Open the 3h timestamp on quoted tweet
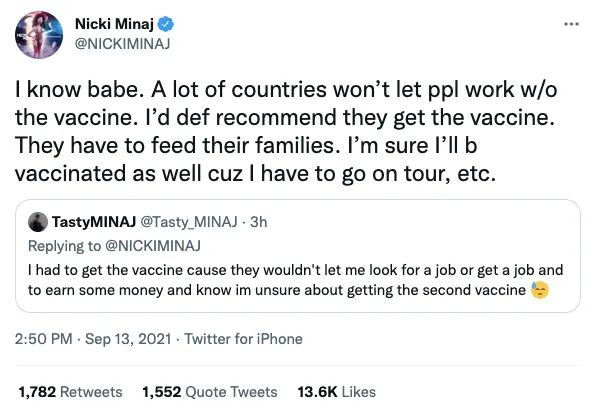The image size is (593, 412). (259, 222)
